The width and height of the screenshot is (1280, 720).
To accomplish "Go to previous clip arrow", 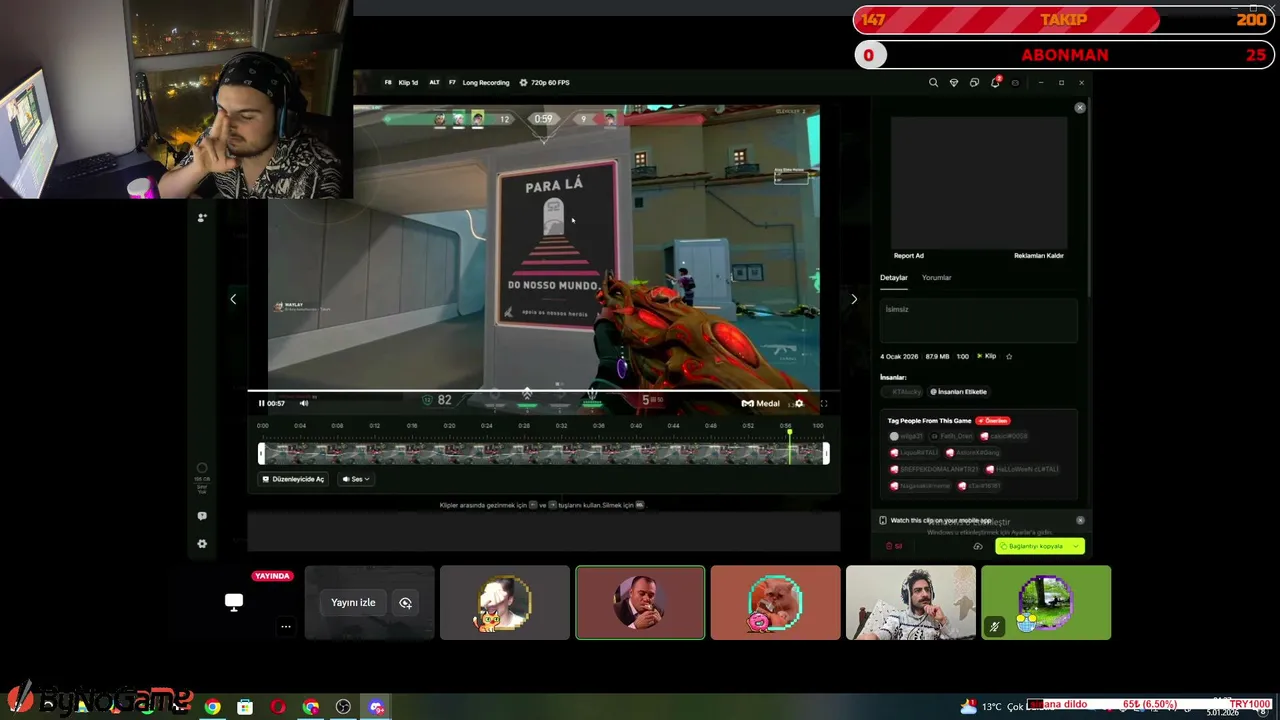I will click(x=233, y=299).
